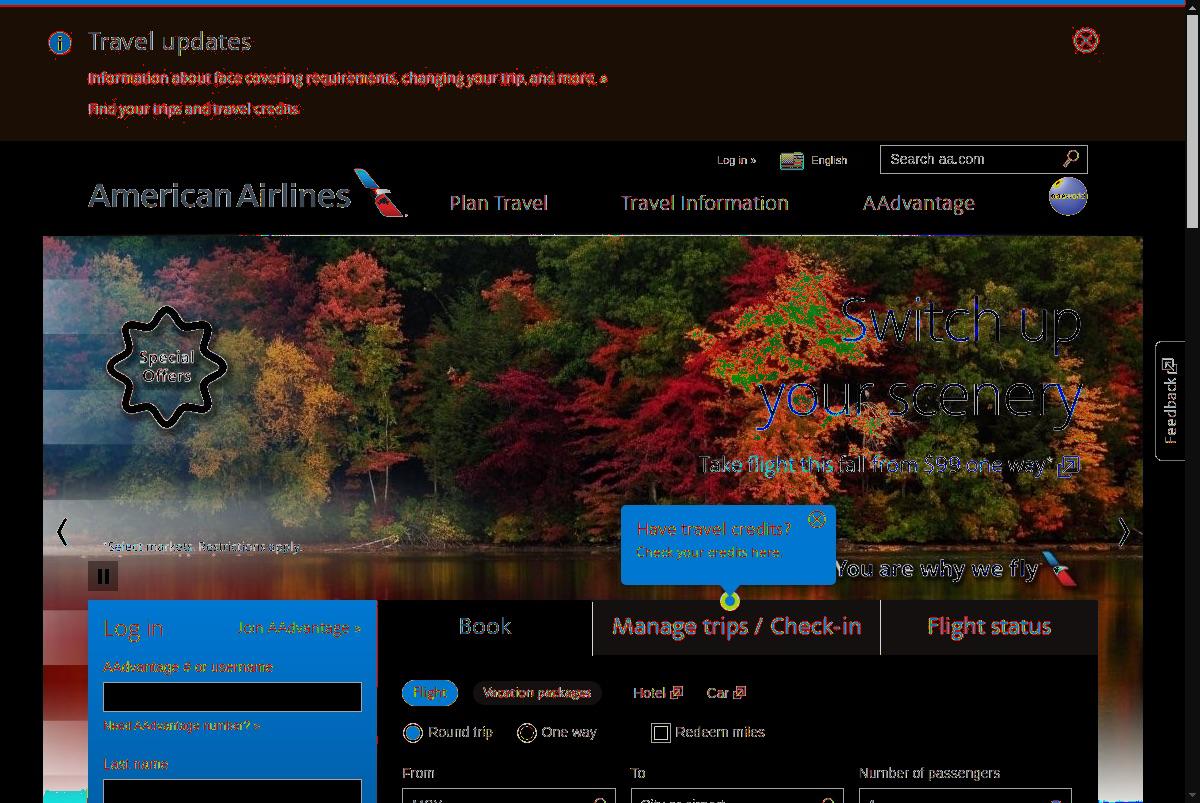This screenshot has width=1200, height=803.
Task: Pause the hero carousel
Action: pyautogui.click(x=103, y=576)
